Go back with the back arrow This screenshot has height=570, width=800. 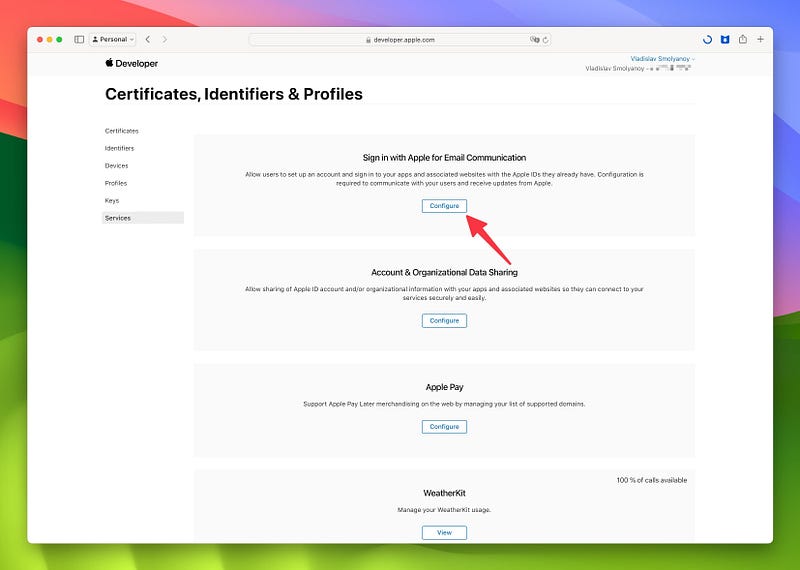(x=148, y=39)
